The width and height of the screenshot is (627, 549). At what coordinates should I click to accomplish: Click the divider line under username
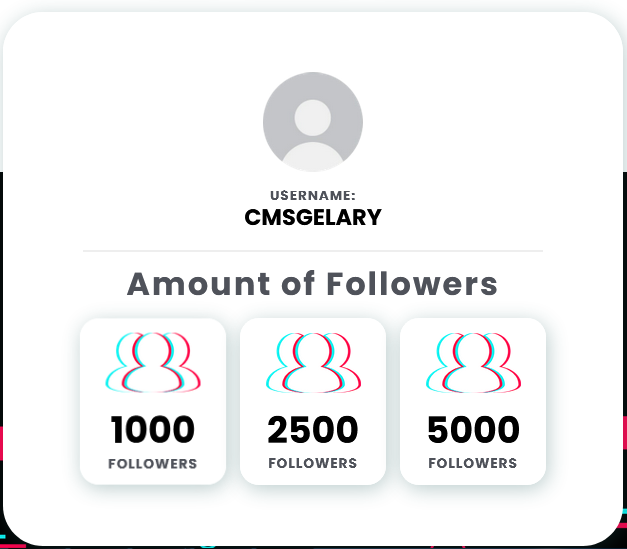coord(313,250)
